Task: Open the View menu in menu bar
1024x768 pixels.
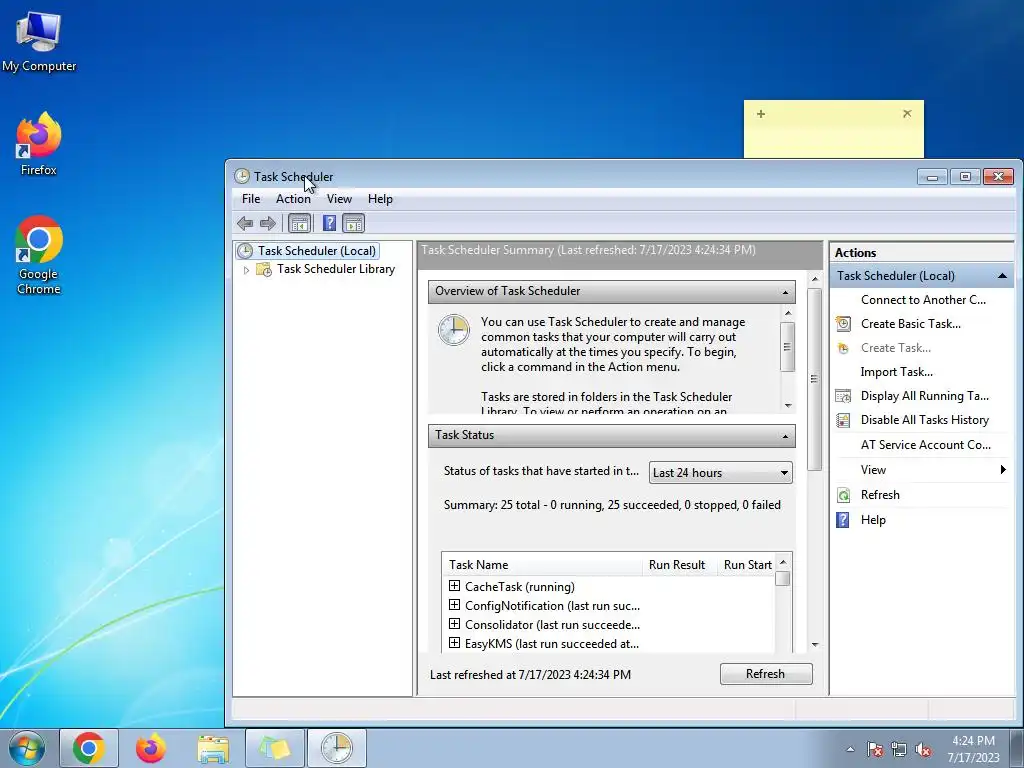Action: pyautogui.click(x=340, y=199)
